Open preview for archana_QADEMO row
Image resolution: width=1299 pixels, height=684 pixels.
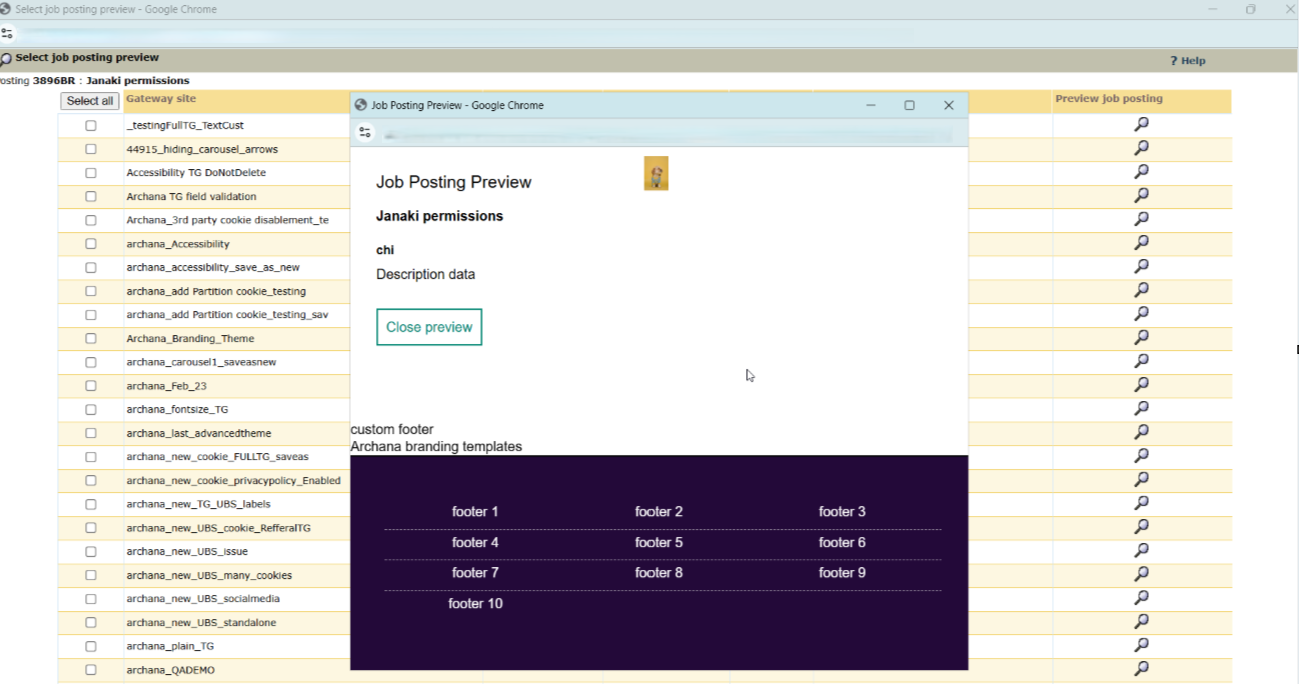1141,669
